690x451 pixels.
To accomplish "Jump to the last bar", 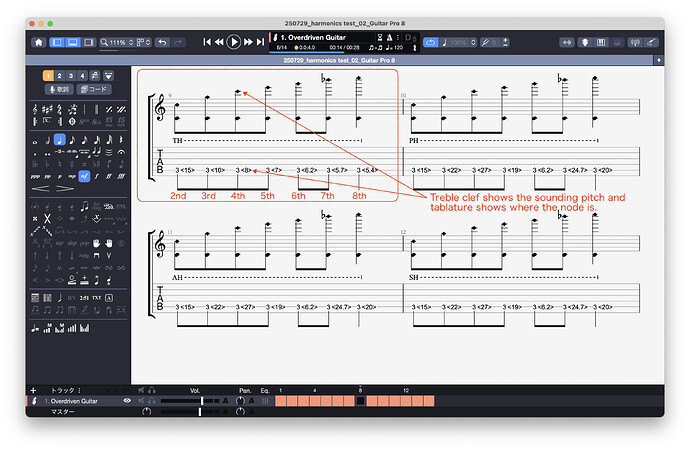I will coord(261,42).
